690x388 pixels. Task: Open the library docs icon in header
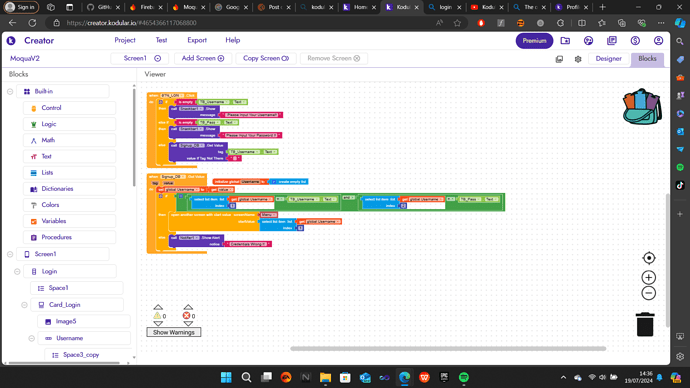pyautogui.click(x=612, y=40)
